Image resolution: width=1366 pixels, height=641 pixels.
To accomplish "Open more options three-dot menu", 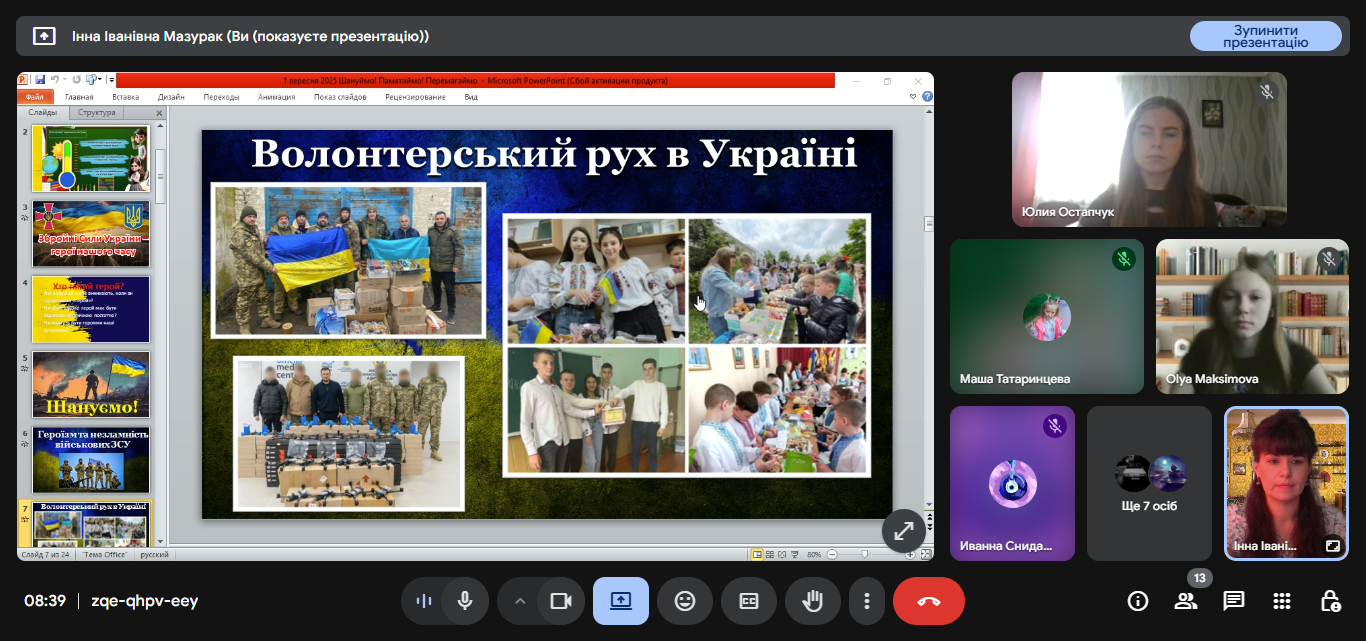I will tap(867, 601).
